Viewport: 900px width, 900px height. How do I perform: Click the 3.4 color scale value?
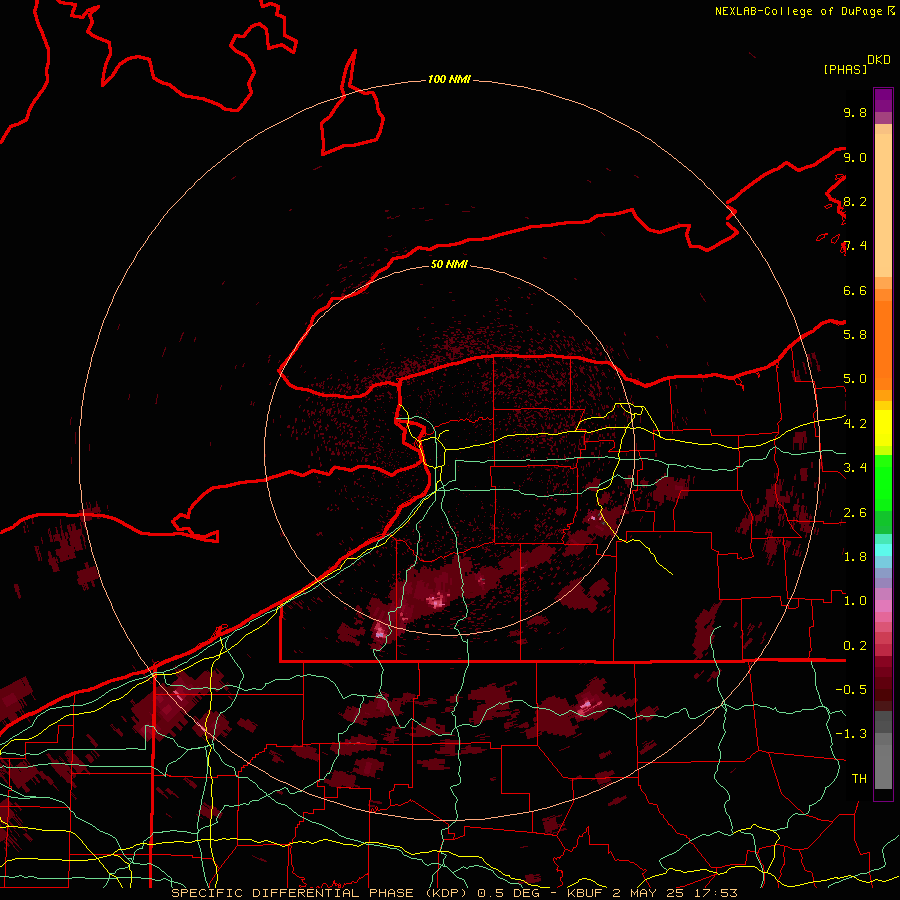point(855,467)
